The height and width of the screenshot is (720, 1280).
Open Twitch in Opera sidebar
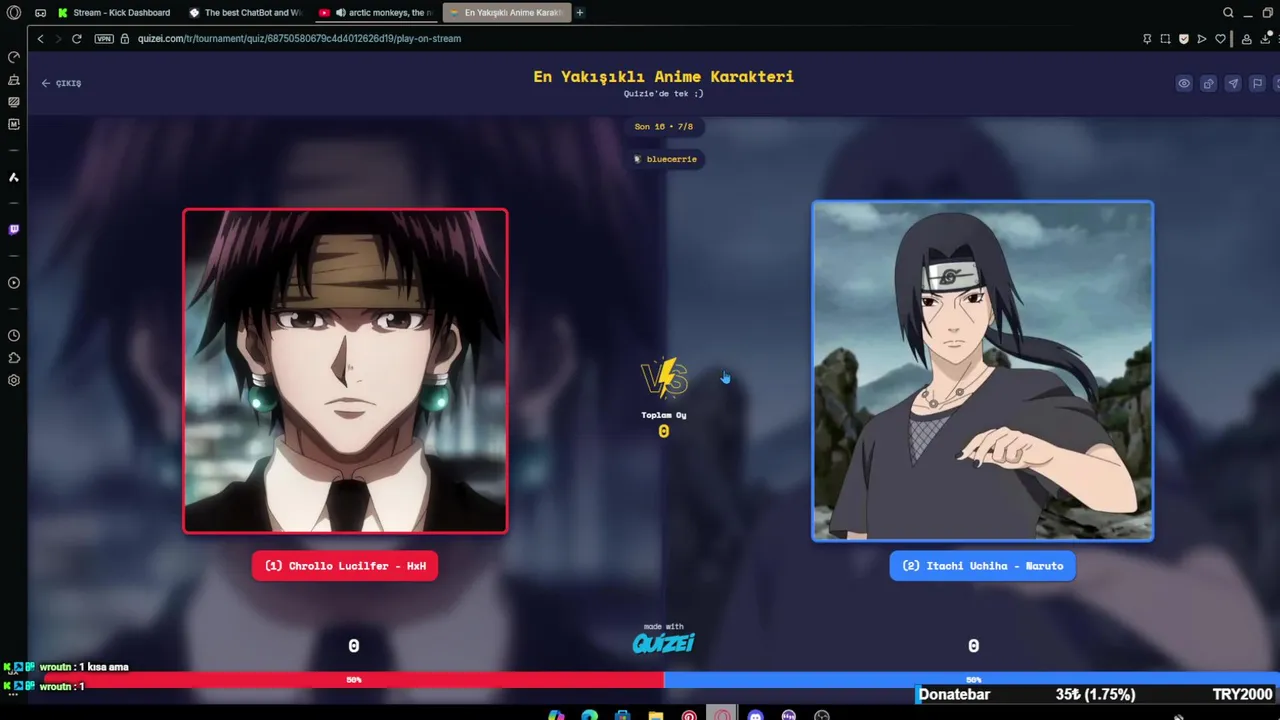point(14,229)
